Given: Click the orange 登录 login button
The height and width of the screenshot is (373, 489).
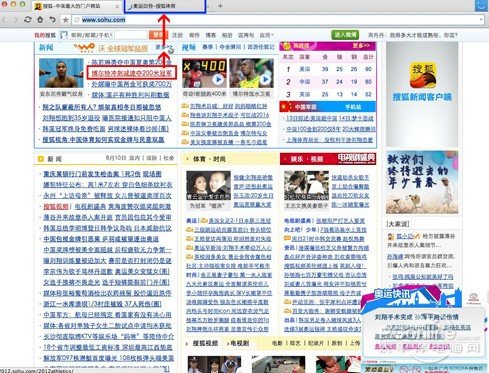Looking at the screenshot, I should point(158,35).
